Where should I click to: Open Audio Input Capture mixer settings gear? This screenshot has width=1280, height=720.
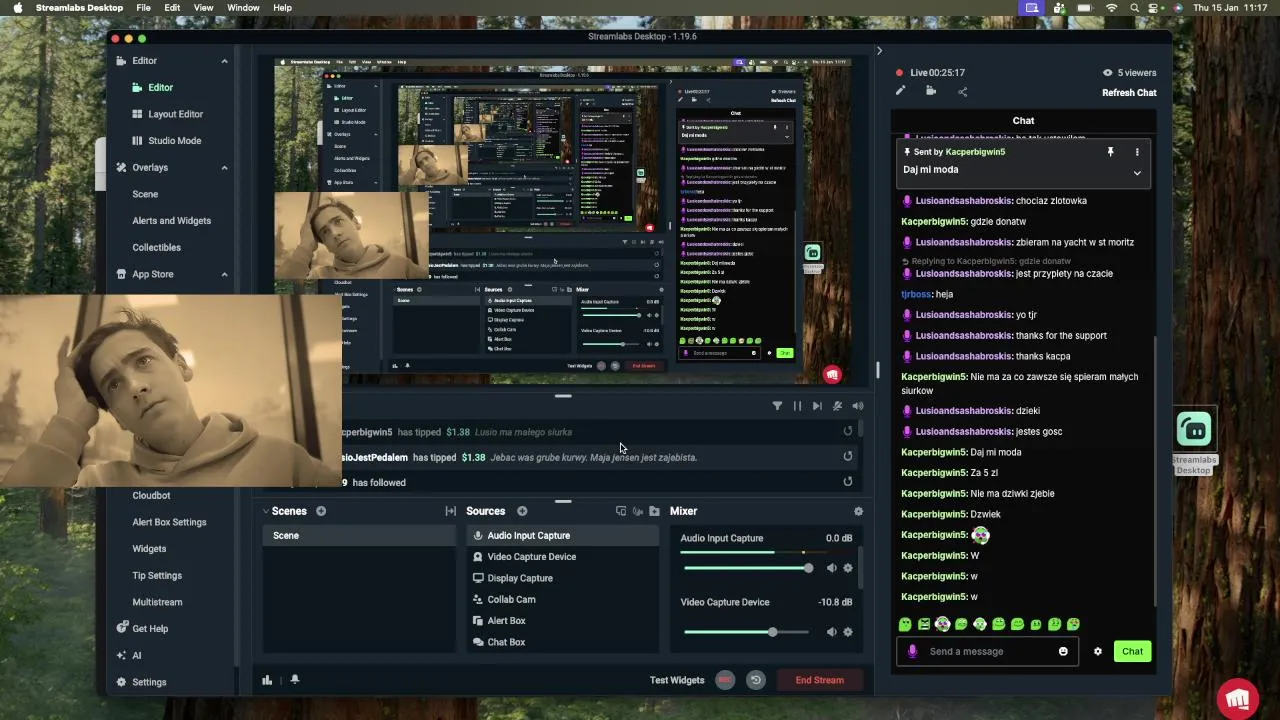pyautogui.click(x=848, y=568)
